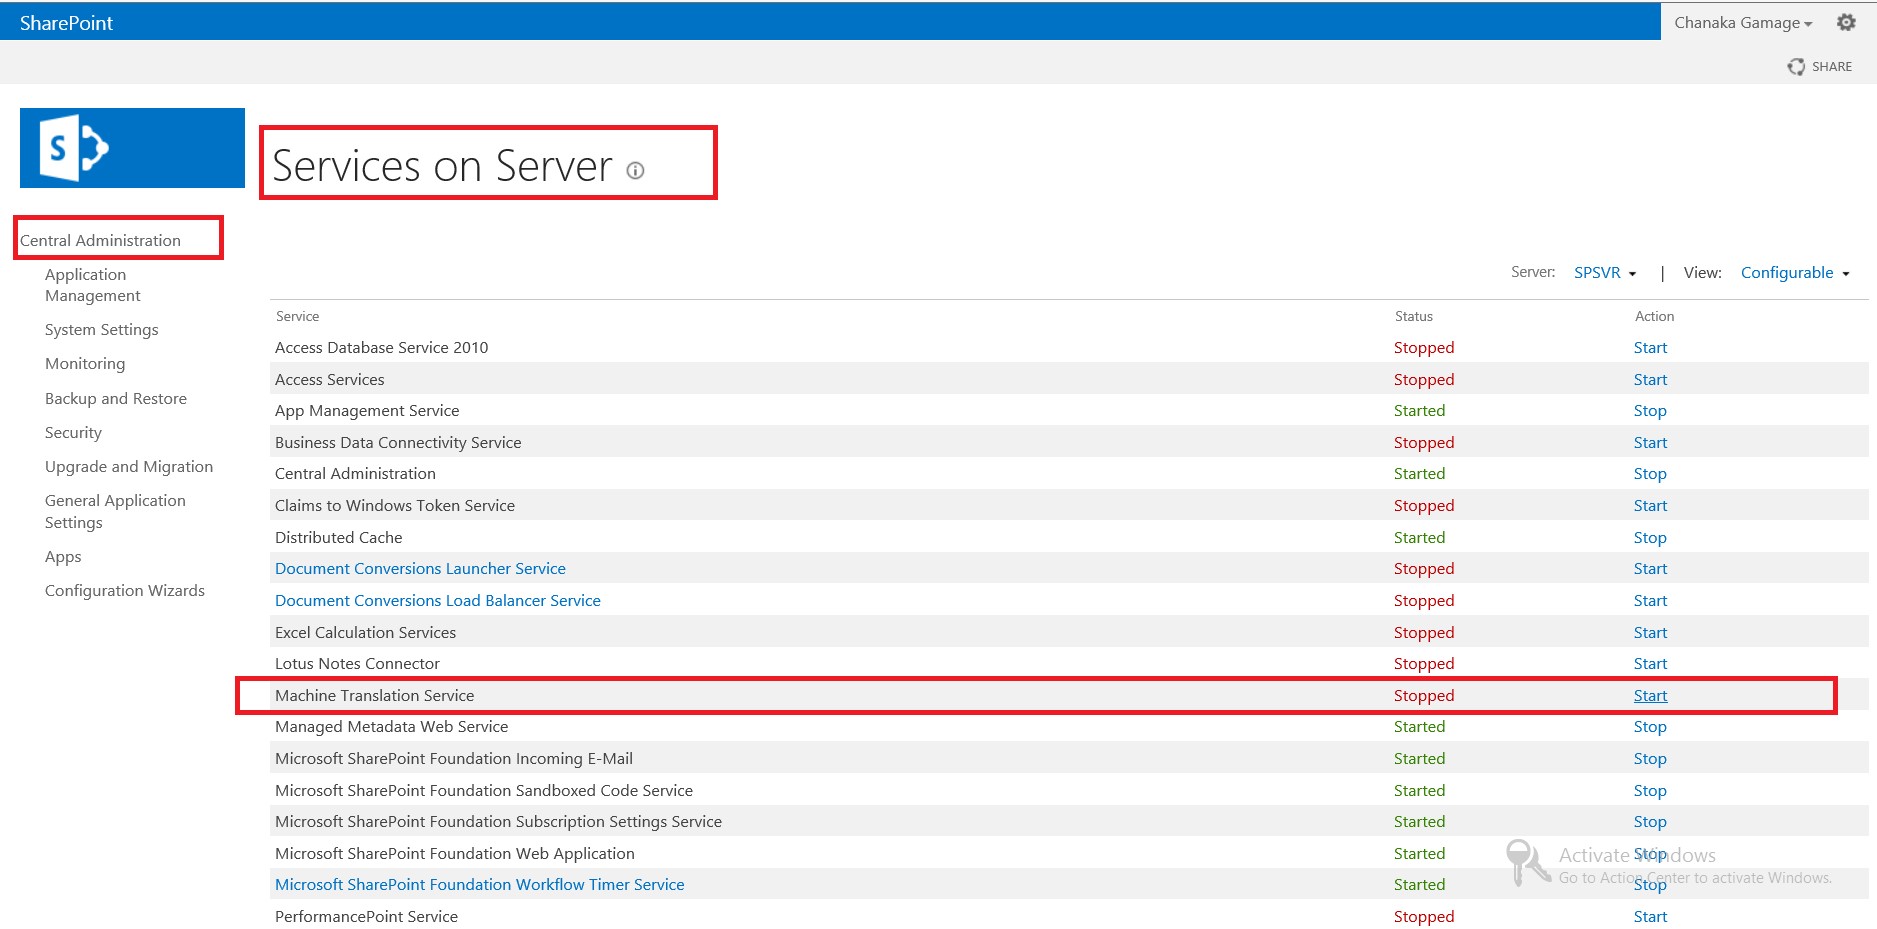Open Backup and Restore
The width and height of the screenshot is (1877, 929).
click(x=116, y=398)
